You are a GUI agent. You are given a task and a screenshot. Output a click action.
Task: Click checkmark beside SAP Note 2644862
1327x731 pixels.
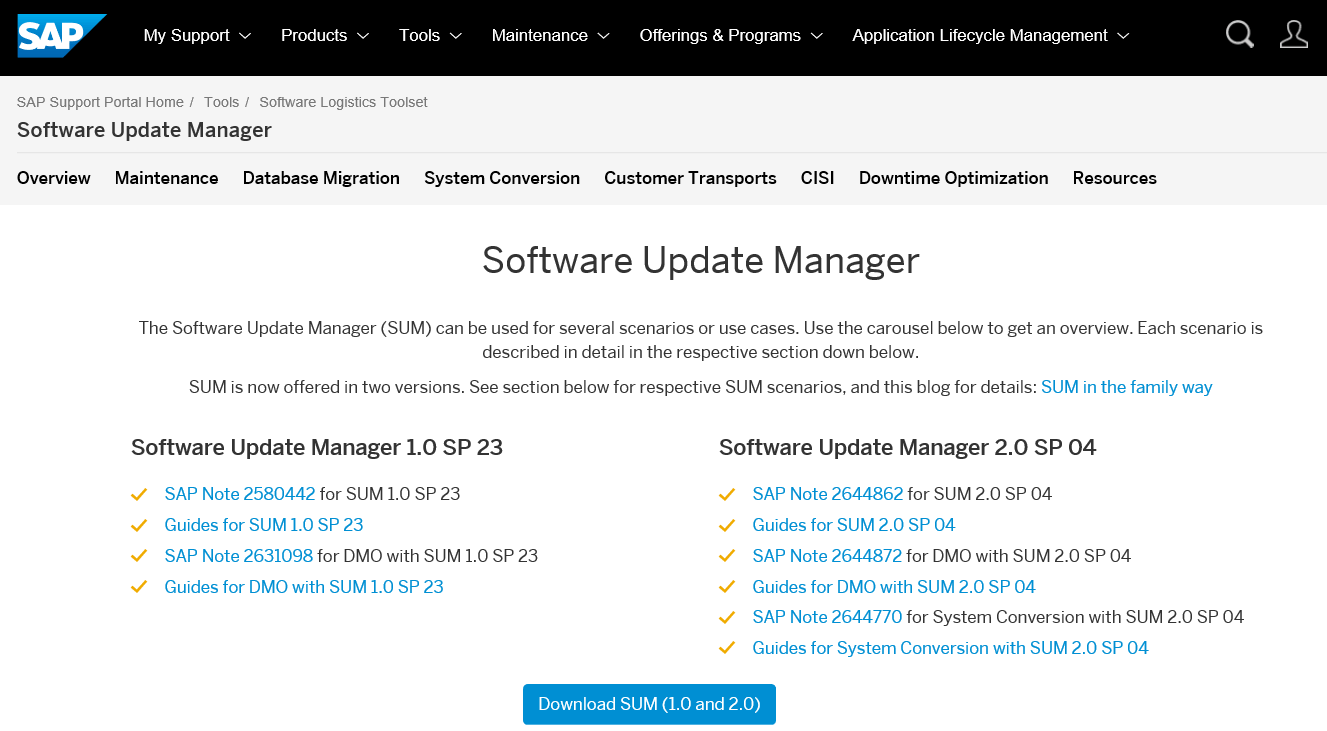point(727,494)
